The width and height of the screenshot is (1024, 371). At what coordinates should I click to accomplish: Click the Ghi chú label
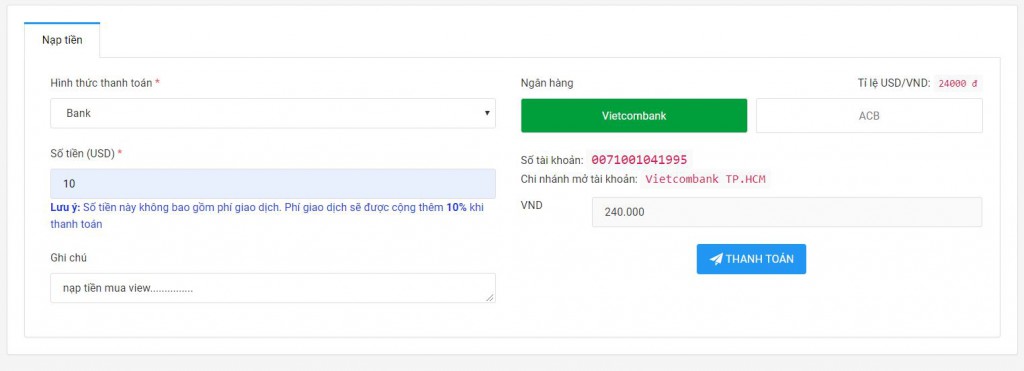pos(69,258)
